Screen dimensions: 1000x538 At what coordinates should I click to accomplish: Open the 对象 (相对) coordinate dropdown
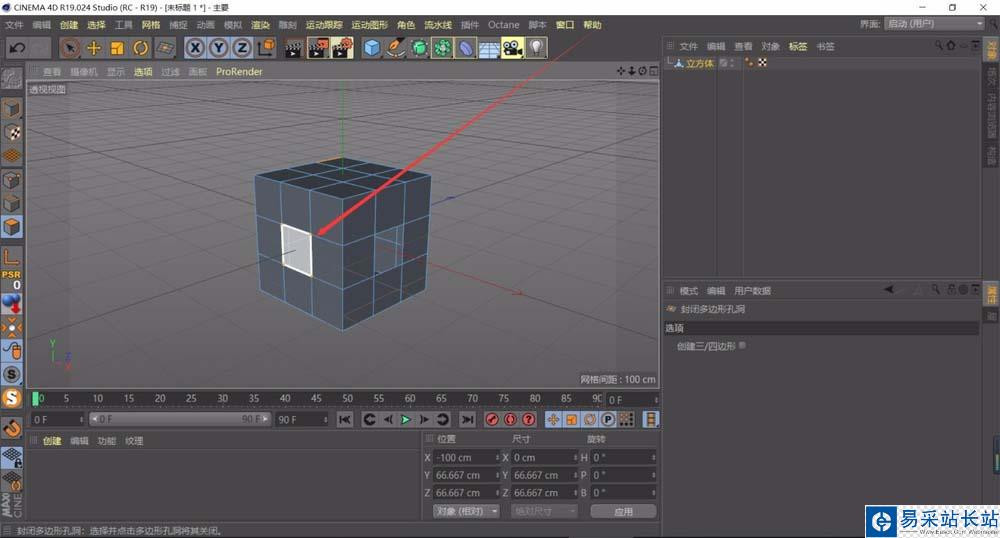pos(466,511)
